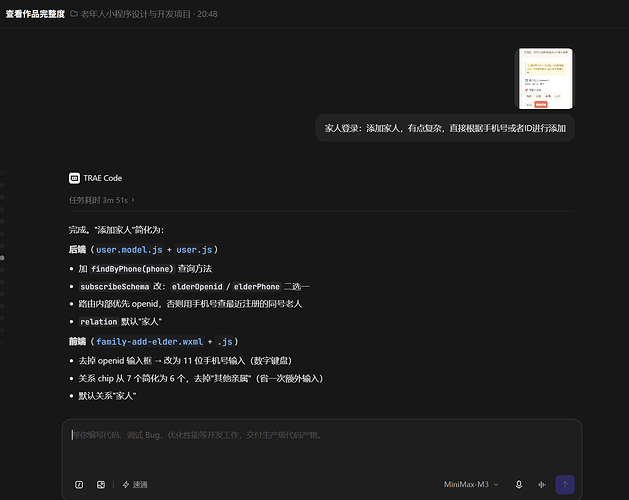
Task: Click the project folder icon in header
Action: pyautogui.click(x=74, y=14)
